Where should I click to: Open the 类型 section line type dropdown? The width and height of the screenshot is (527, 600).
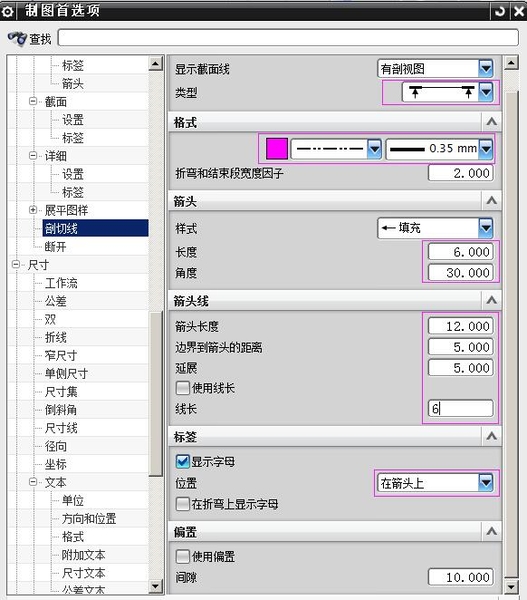pos(485,92)
